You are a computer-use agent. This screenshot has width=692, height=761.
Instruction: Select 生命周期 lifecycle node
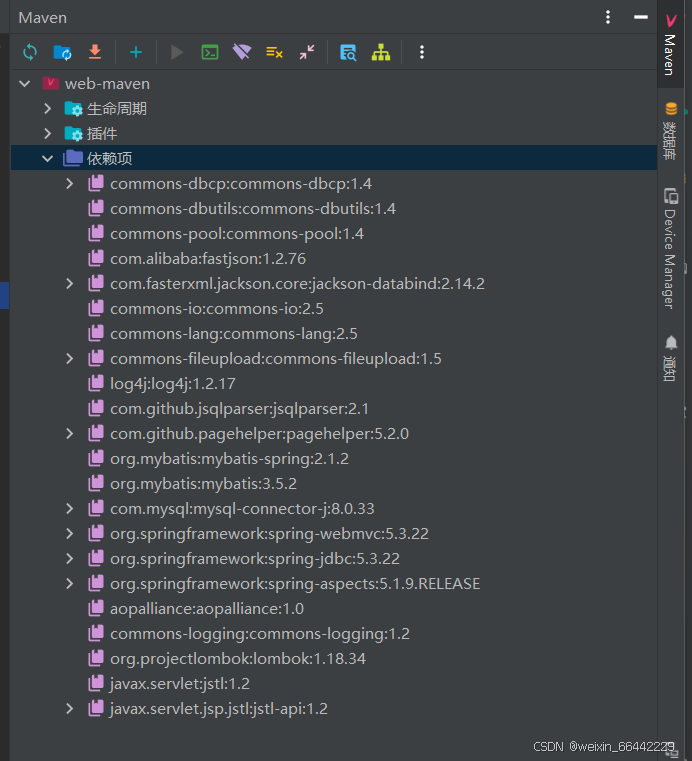pos(333,109)
